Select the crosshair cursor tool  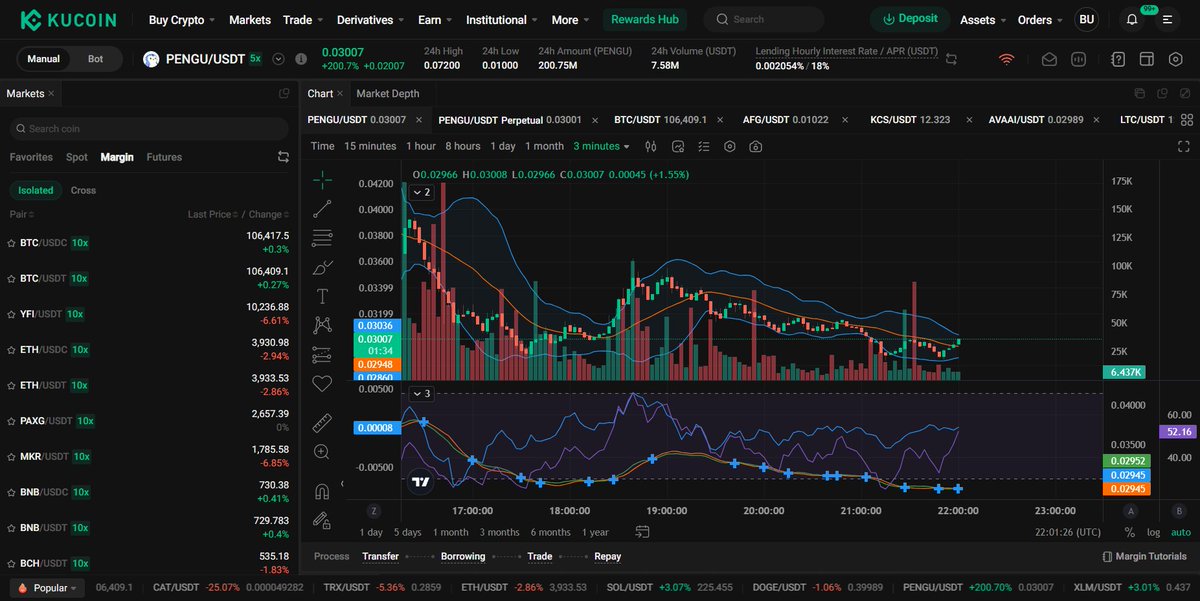pyautogui.click(x=322, y=181)
